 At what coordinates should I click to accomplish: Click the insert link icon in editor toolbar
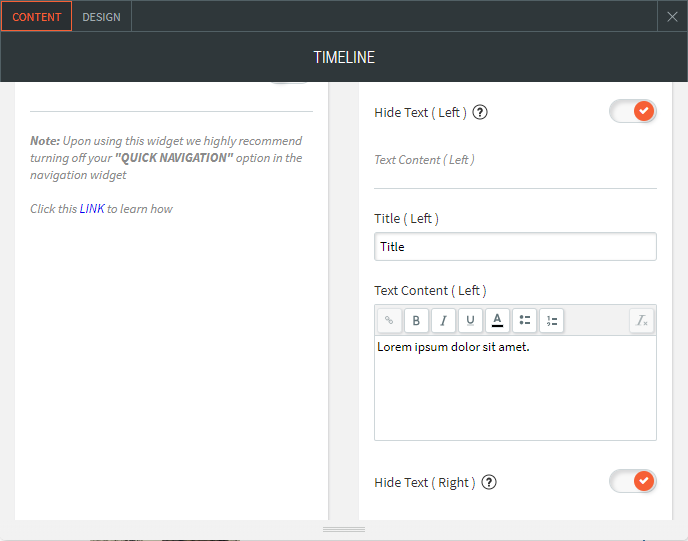point(389,320)
